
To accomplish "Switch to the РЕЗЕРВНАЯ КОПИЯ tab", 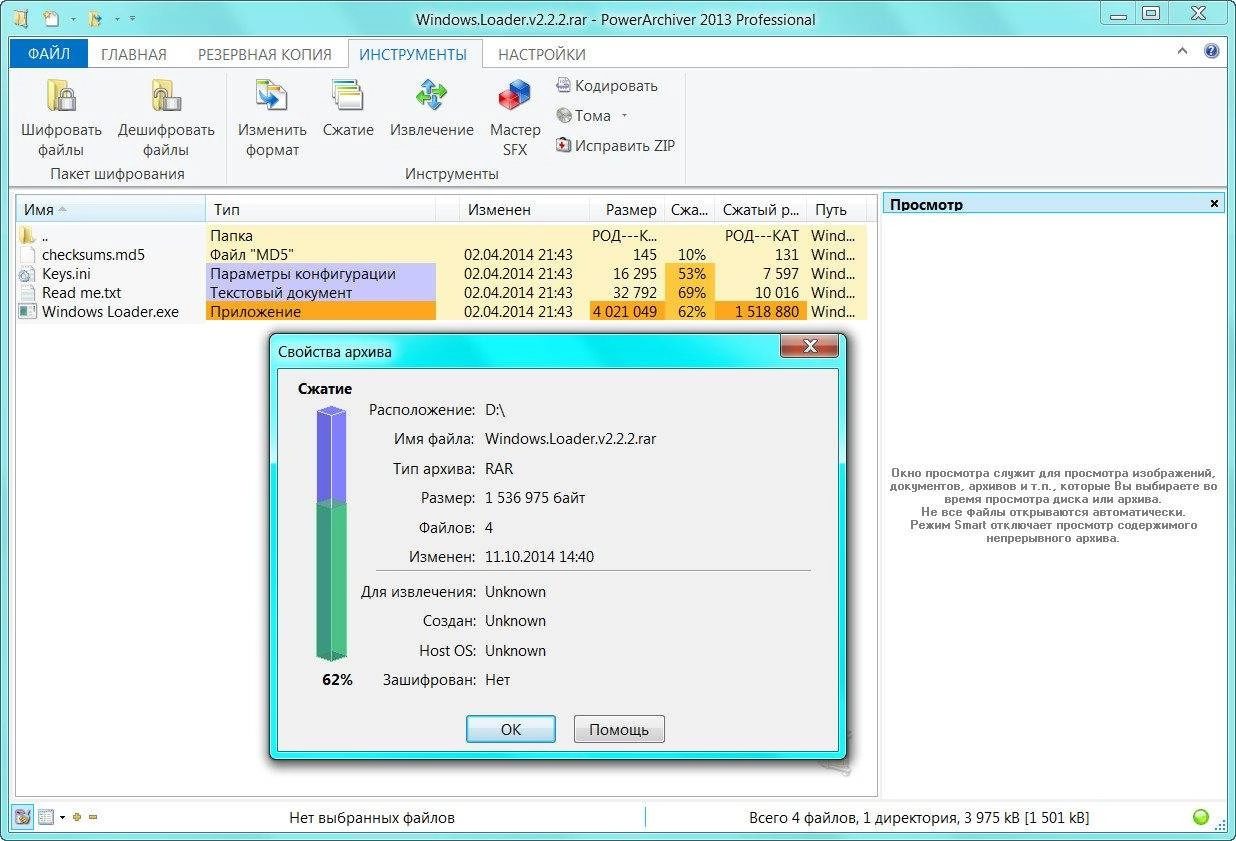I will point(263,54).
